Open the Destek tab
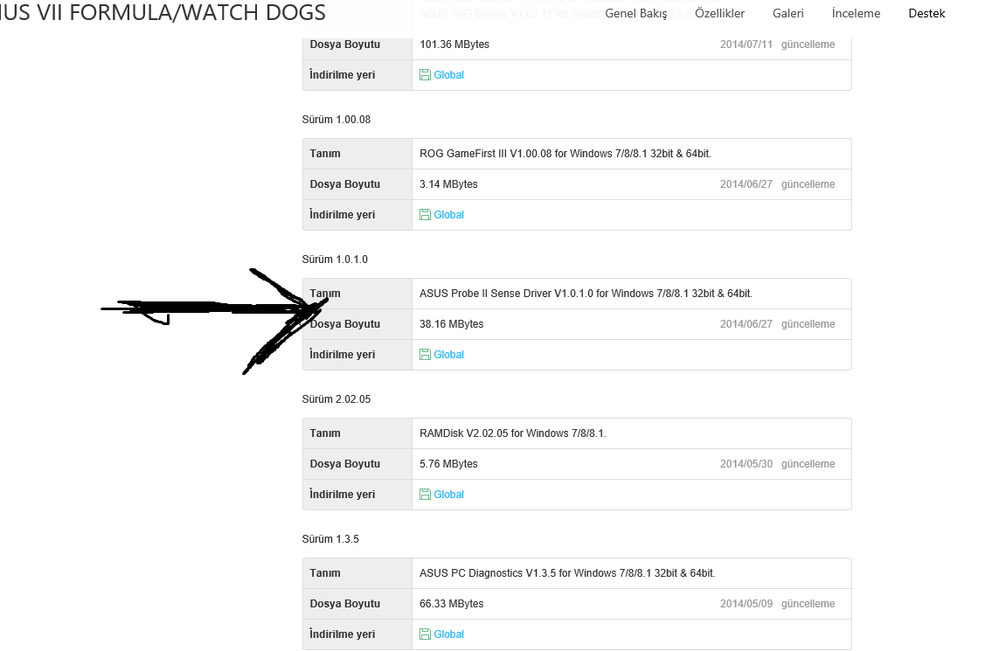 click(x=926, y=13)
